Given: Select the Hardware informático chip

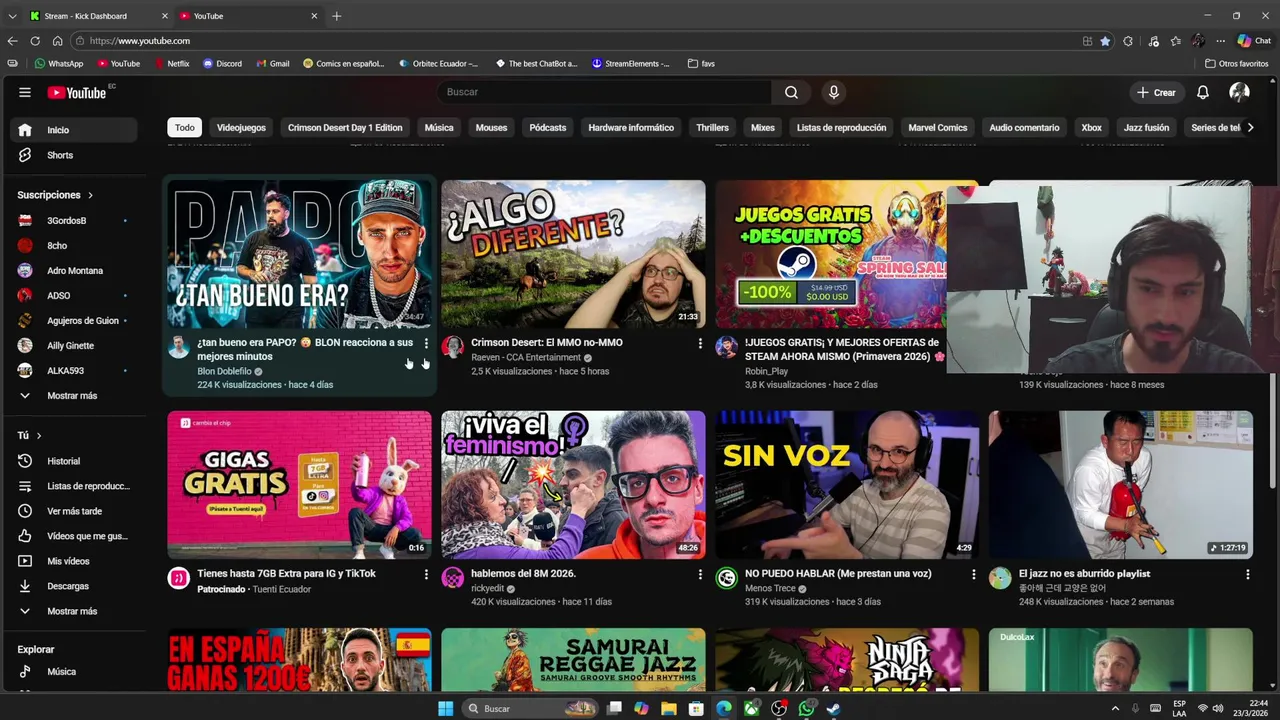Looking at the screenshot, I should (631, 128).
